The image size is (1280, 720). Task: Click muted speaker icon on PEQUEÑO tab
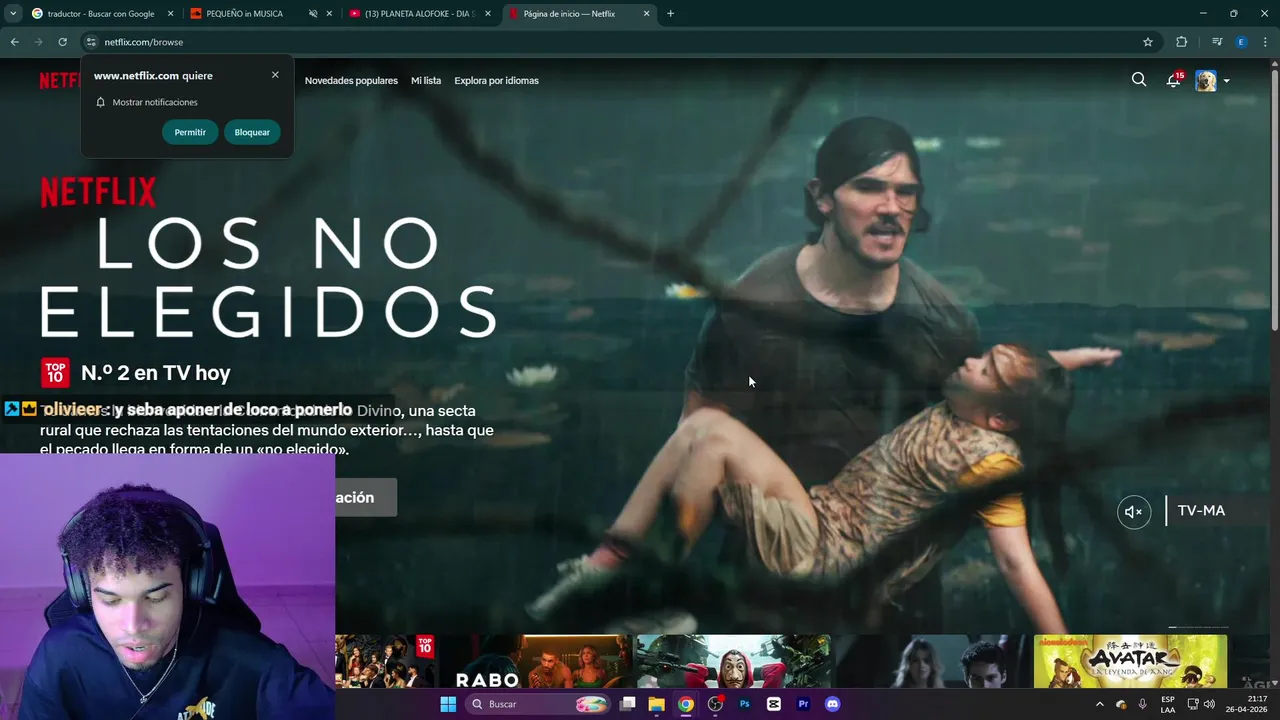point(313,14)
